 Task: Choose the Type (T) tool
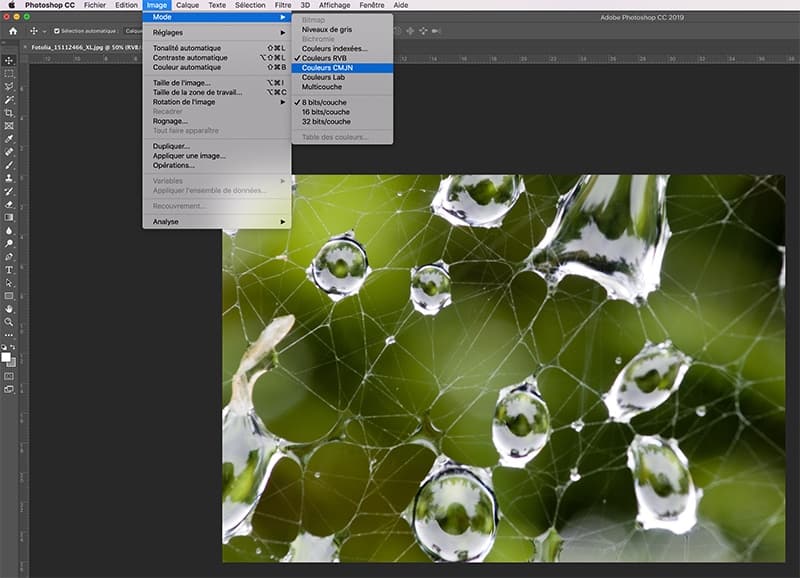9,270
